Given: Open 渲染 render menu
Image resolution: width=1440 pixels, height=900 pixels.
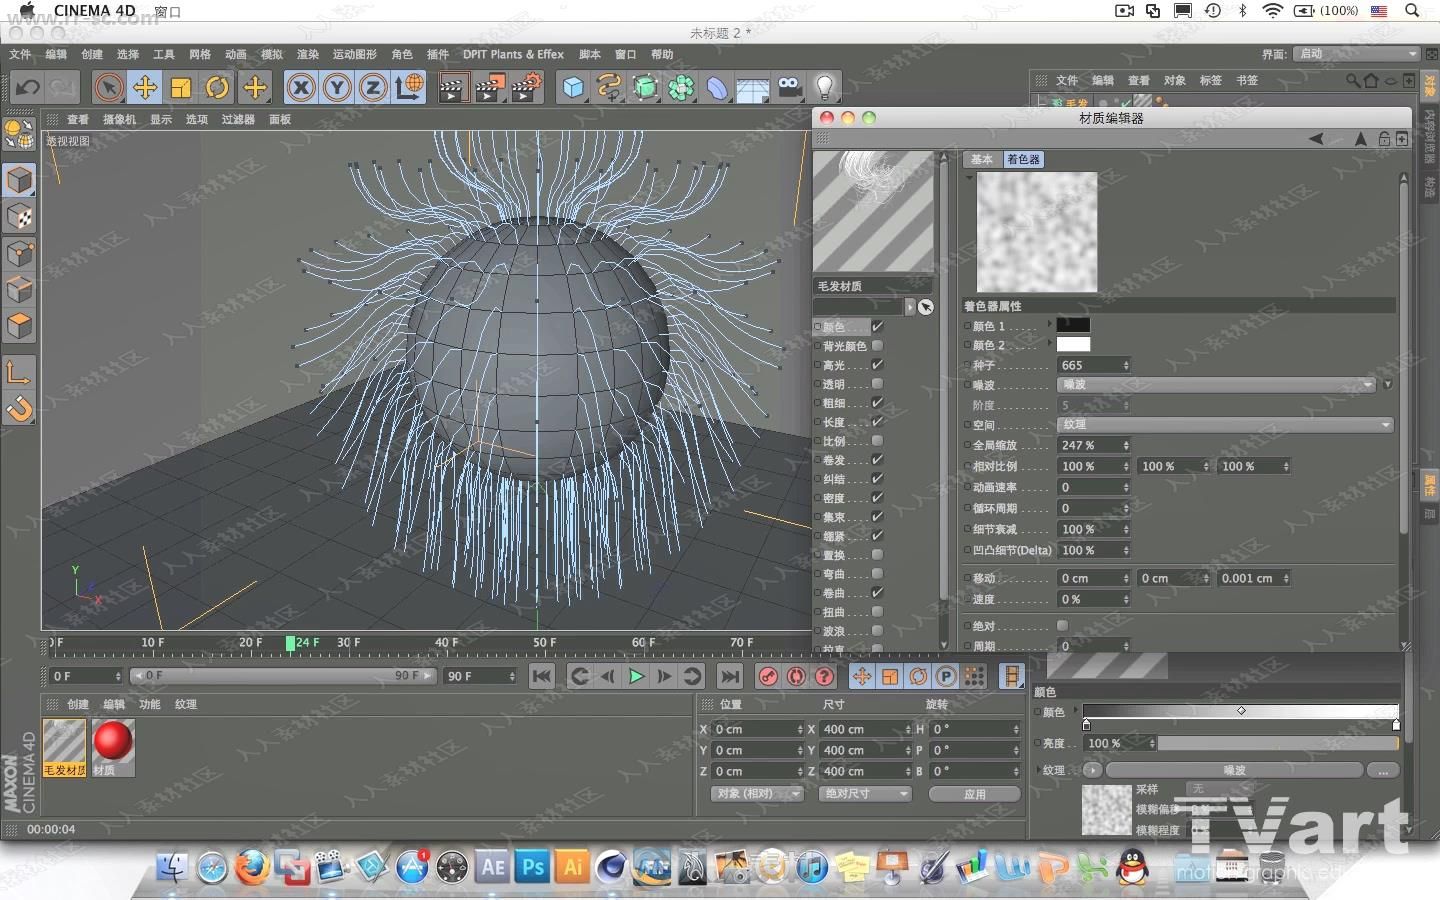Looking at the screenshot, I should 308,55.
